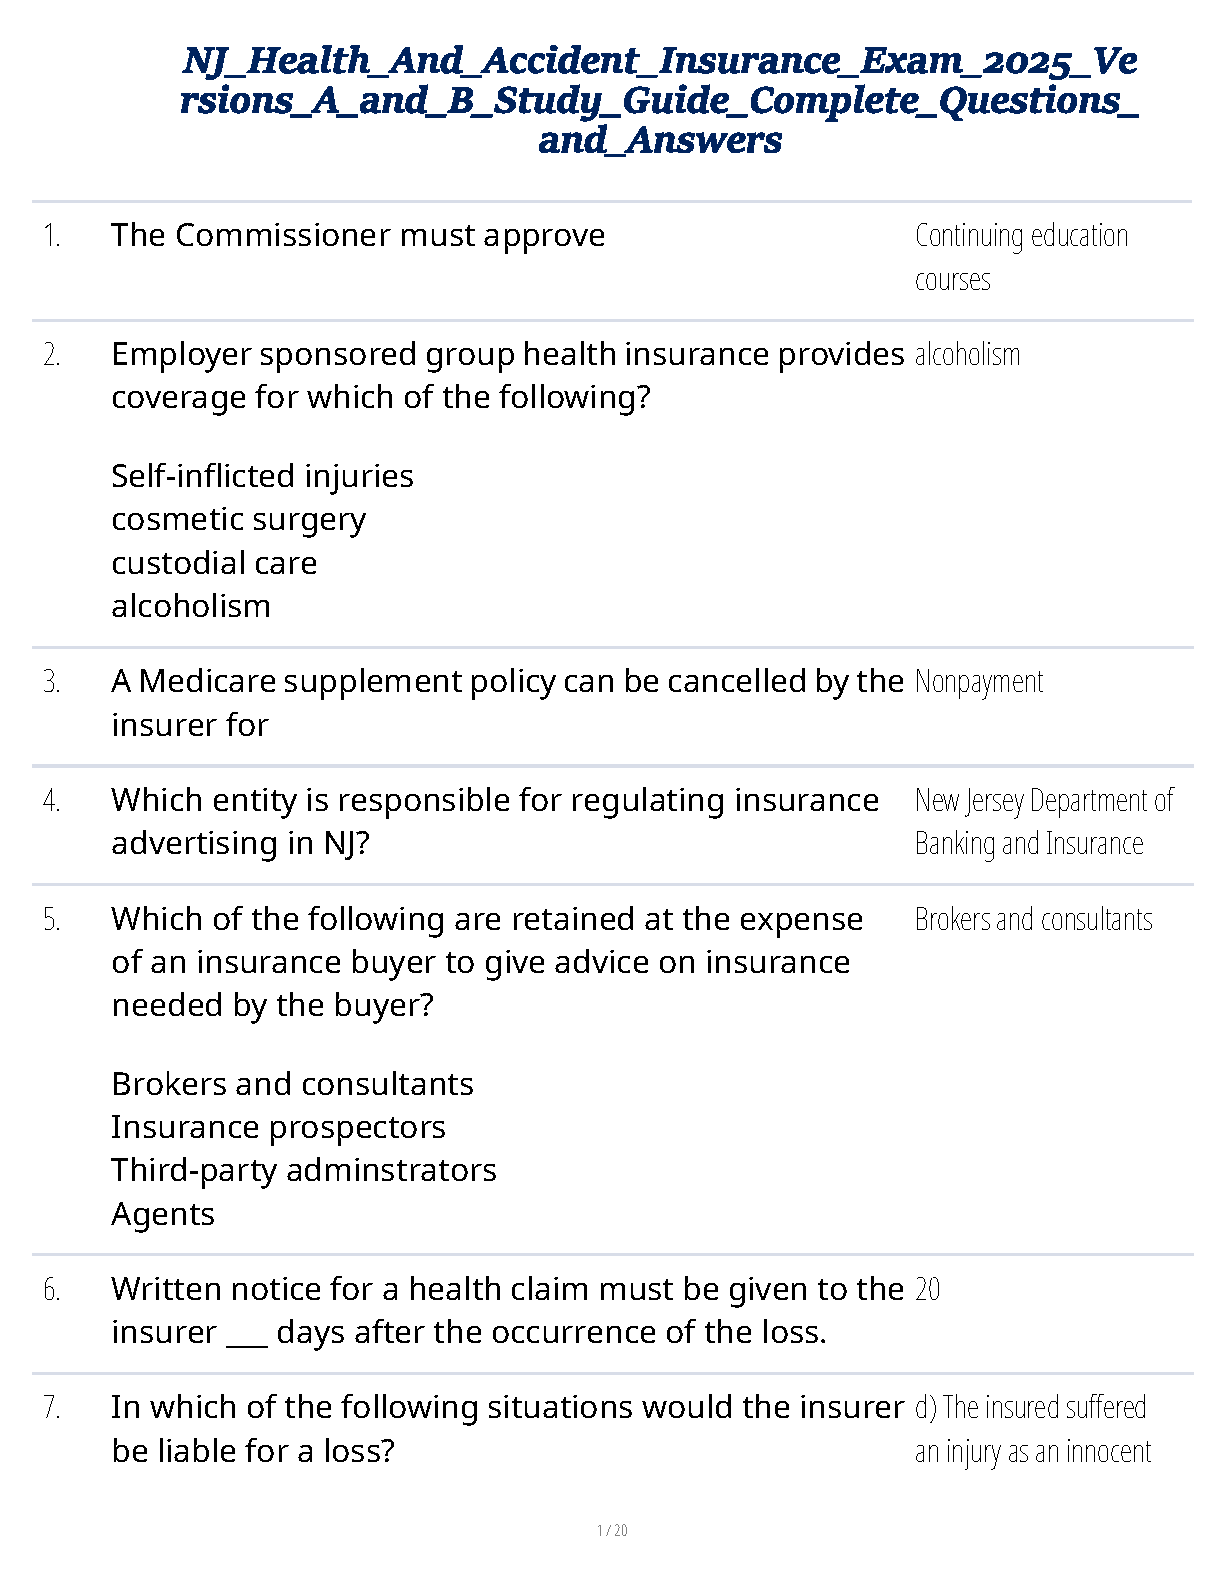The height and width of the screenshot is (1584, 1224).
Task: Click question 1 about the Commissioner
Action: point(358,236)
